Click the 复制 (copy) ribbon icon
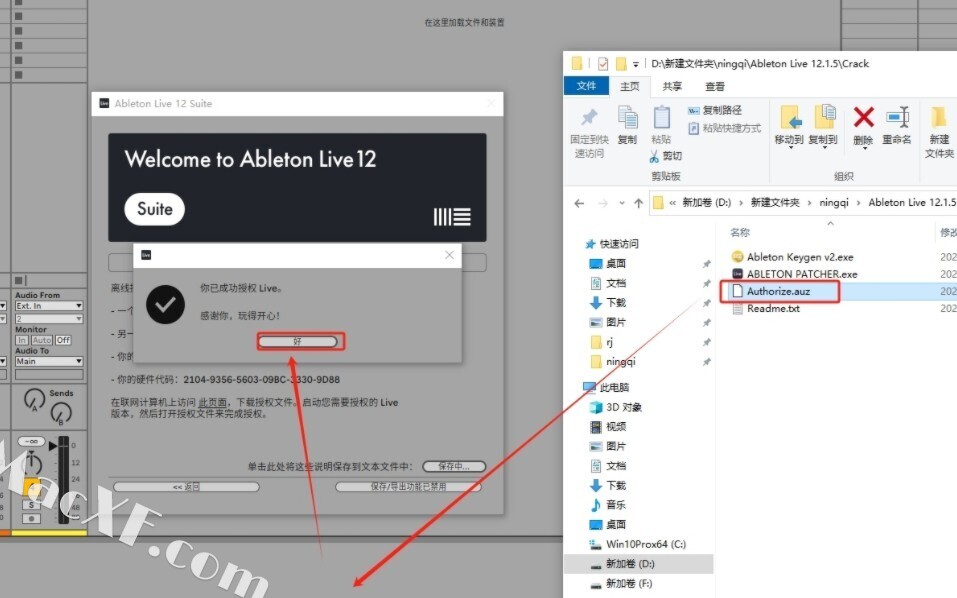The width and height of the screenshot is (957, 598). 627,117
